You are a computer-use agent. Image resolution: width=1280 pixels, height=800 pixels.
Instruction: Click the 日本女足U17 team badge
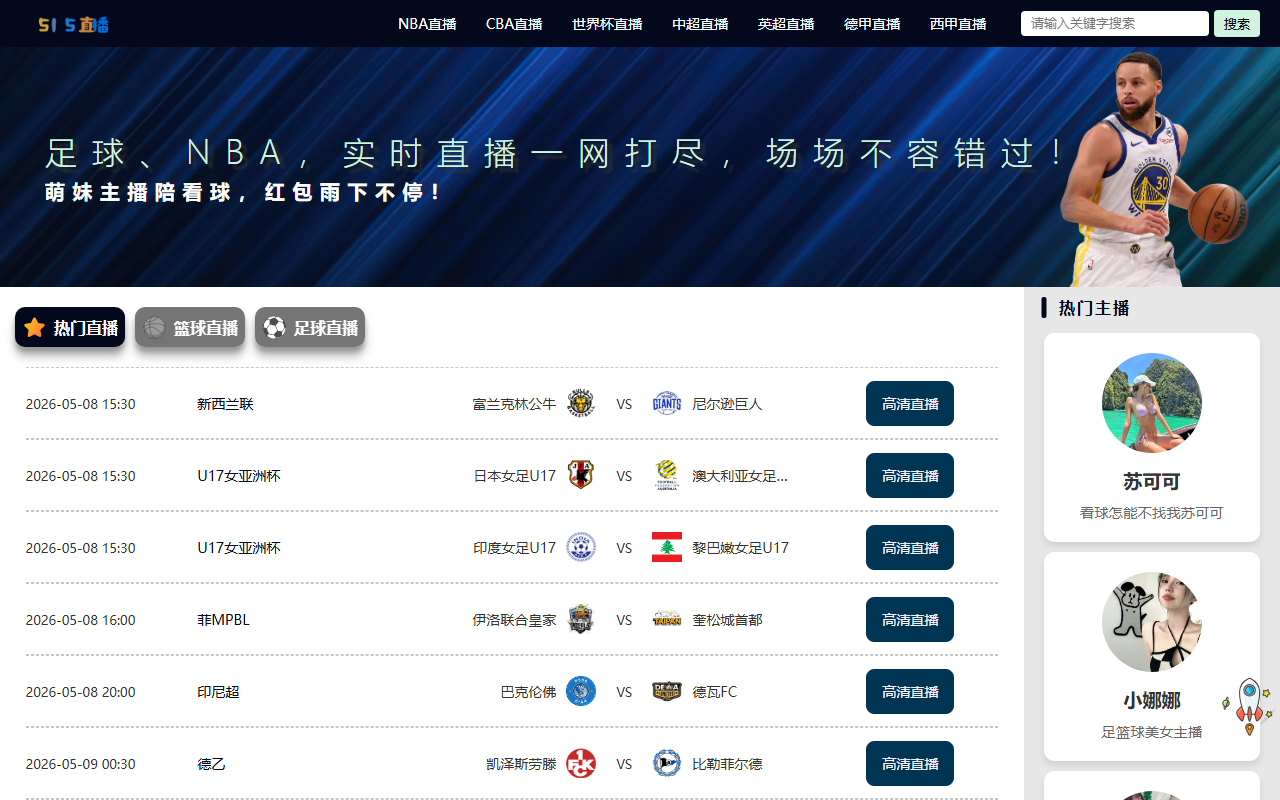coord(581,475)
